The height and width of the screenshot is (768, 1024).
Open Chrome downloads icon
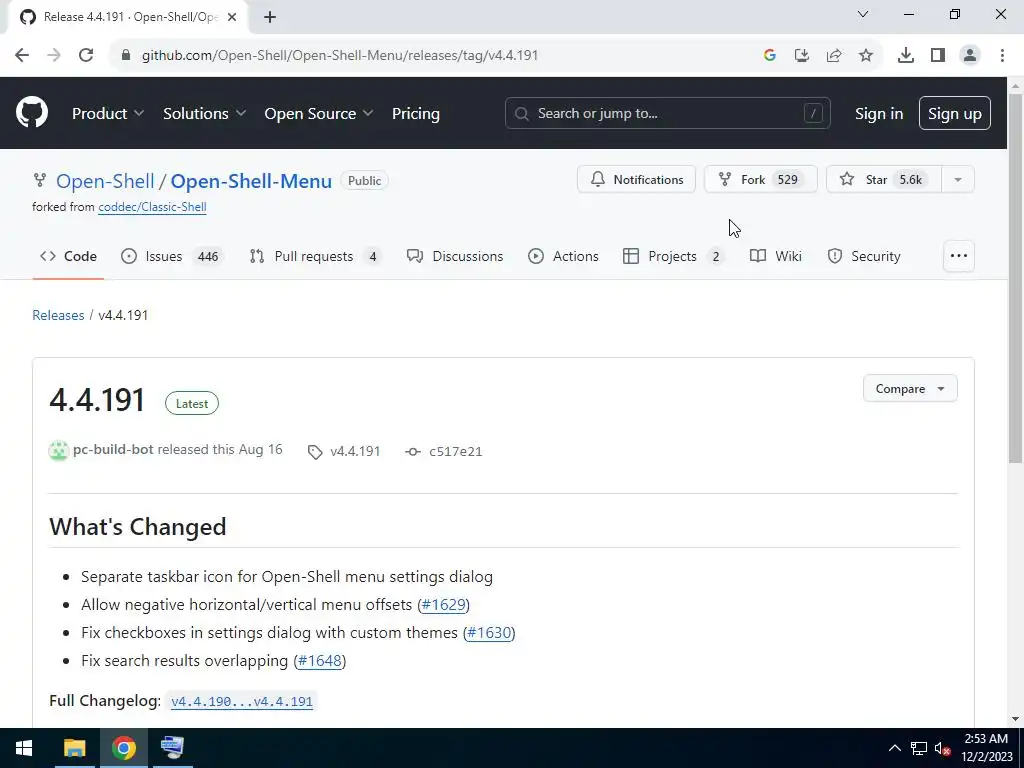[x=905, y=55]
